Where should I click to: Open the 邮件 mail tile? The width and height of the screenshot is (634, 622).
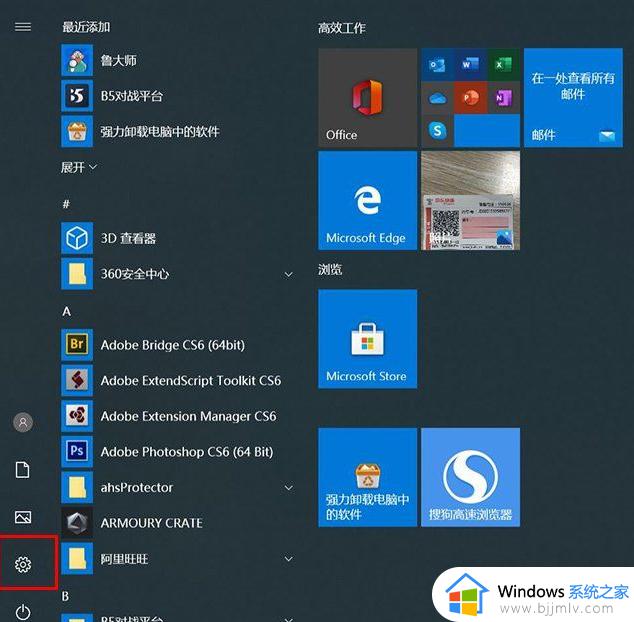point(573,97)
